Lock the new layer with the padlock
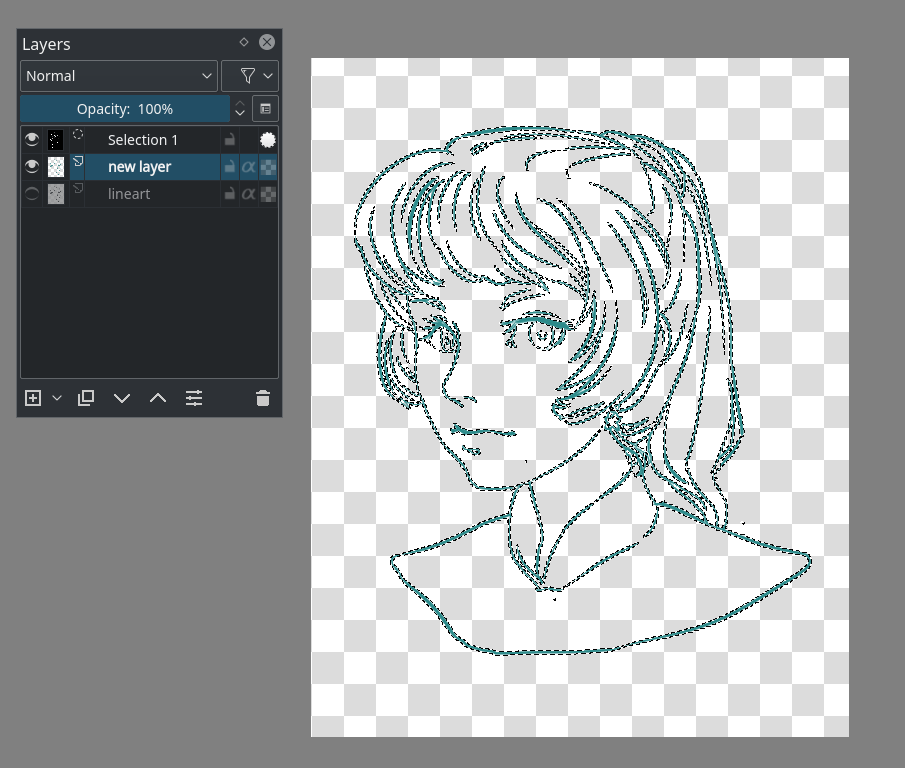 point(229,167)
